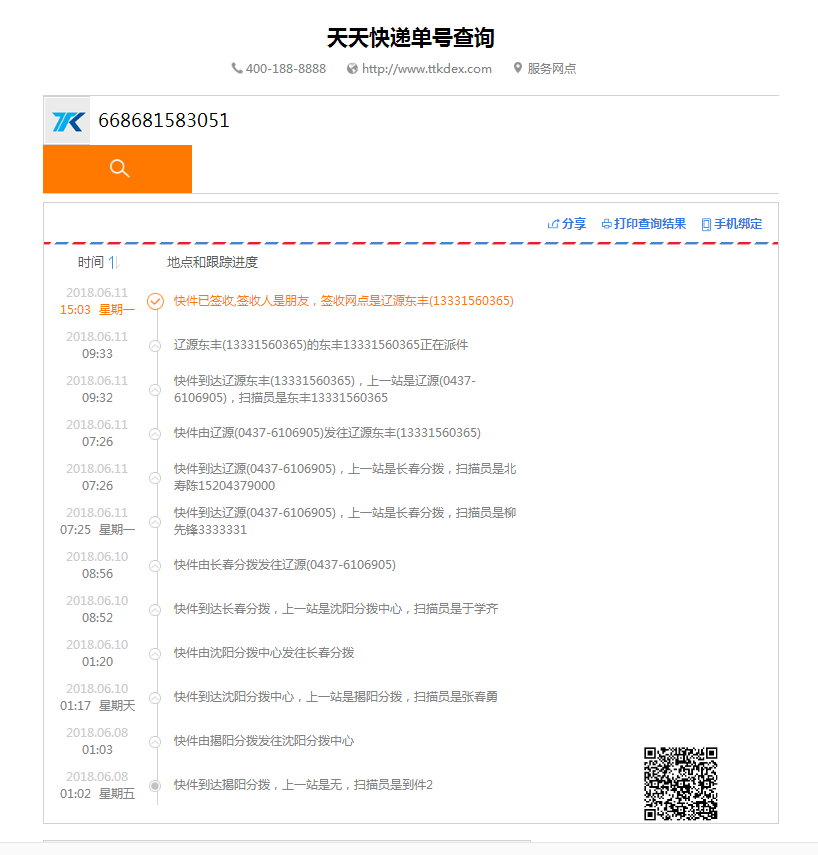This screenshot has height=855, width=818.
Task: Click the orange signed checkmark status icon
Action: click(x=155, y=301)
